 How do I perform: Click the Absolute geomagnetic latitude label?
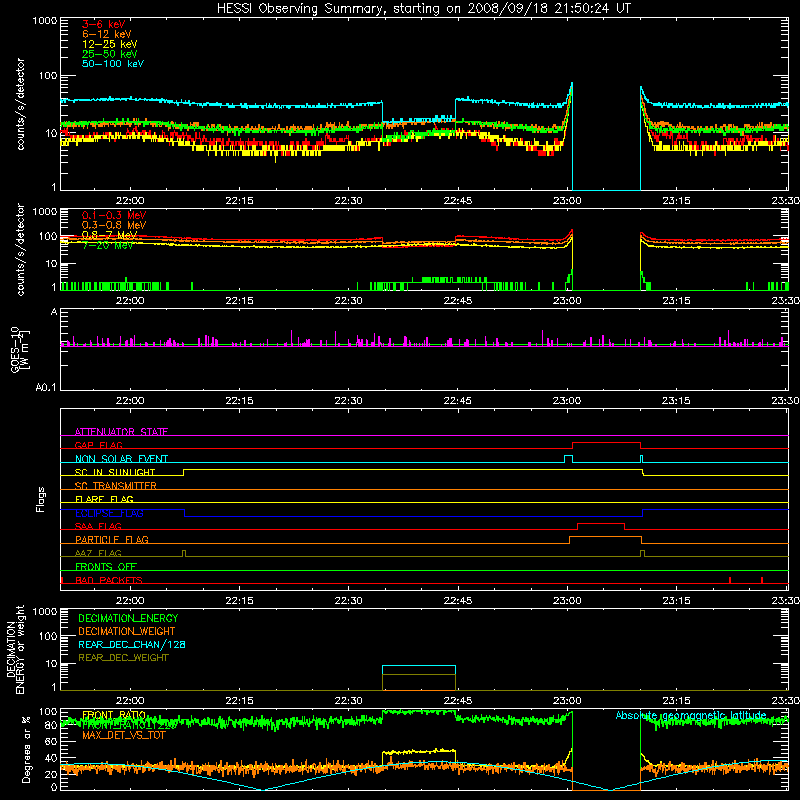click(691, 715)
